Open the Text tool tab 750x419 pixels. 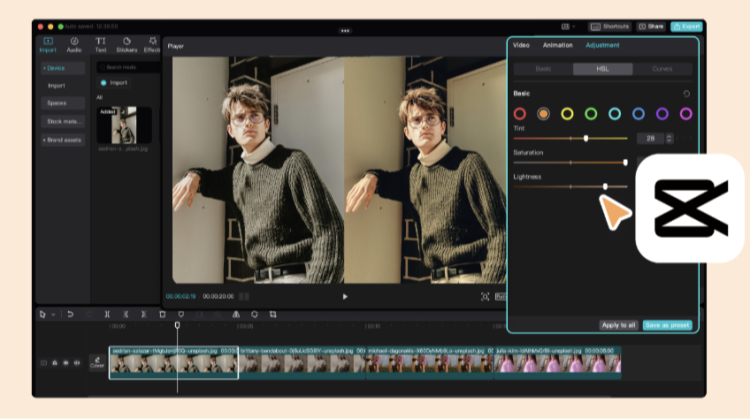point(100,45)
